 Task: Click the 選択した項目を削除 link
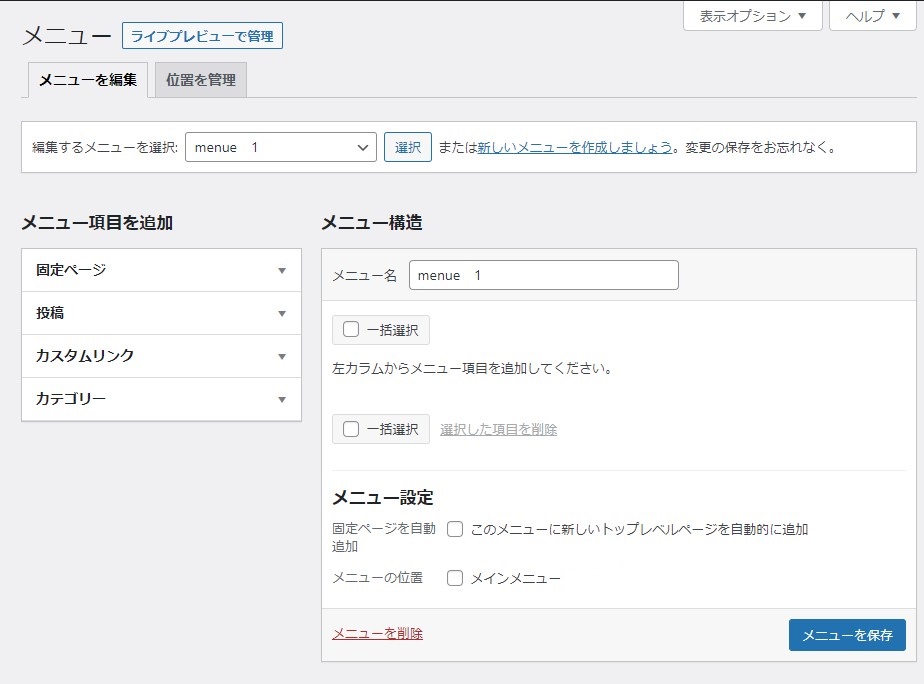(x=498, y=429)
